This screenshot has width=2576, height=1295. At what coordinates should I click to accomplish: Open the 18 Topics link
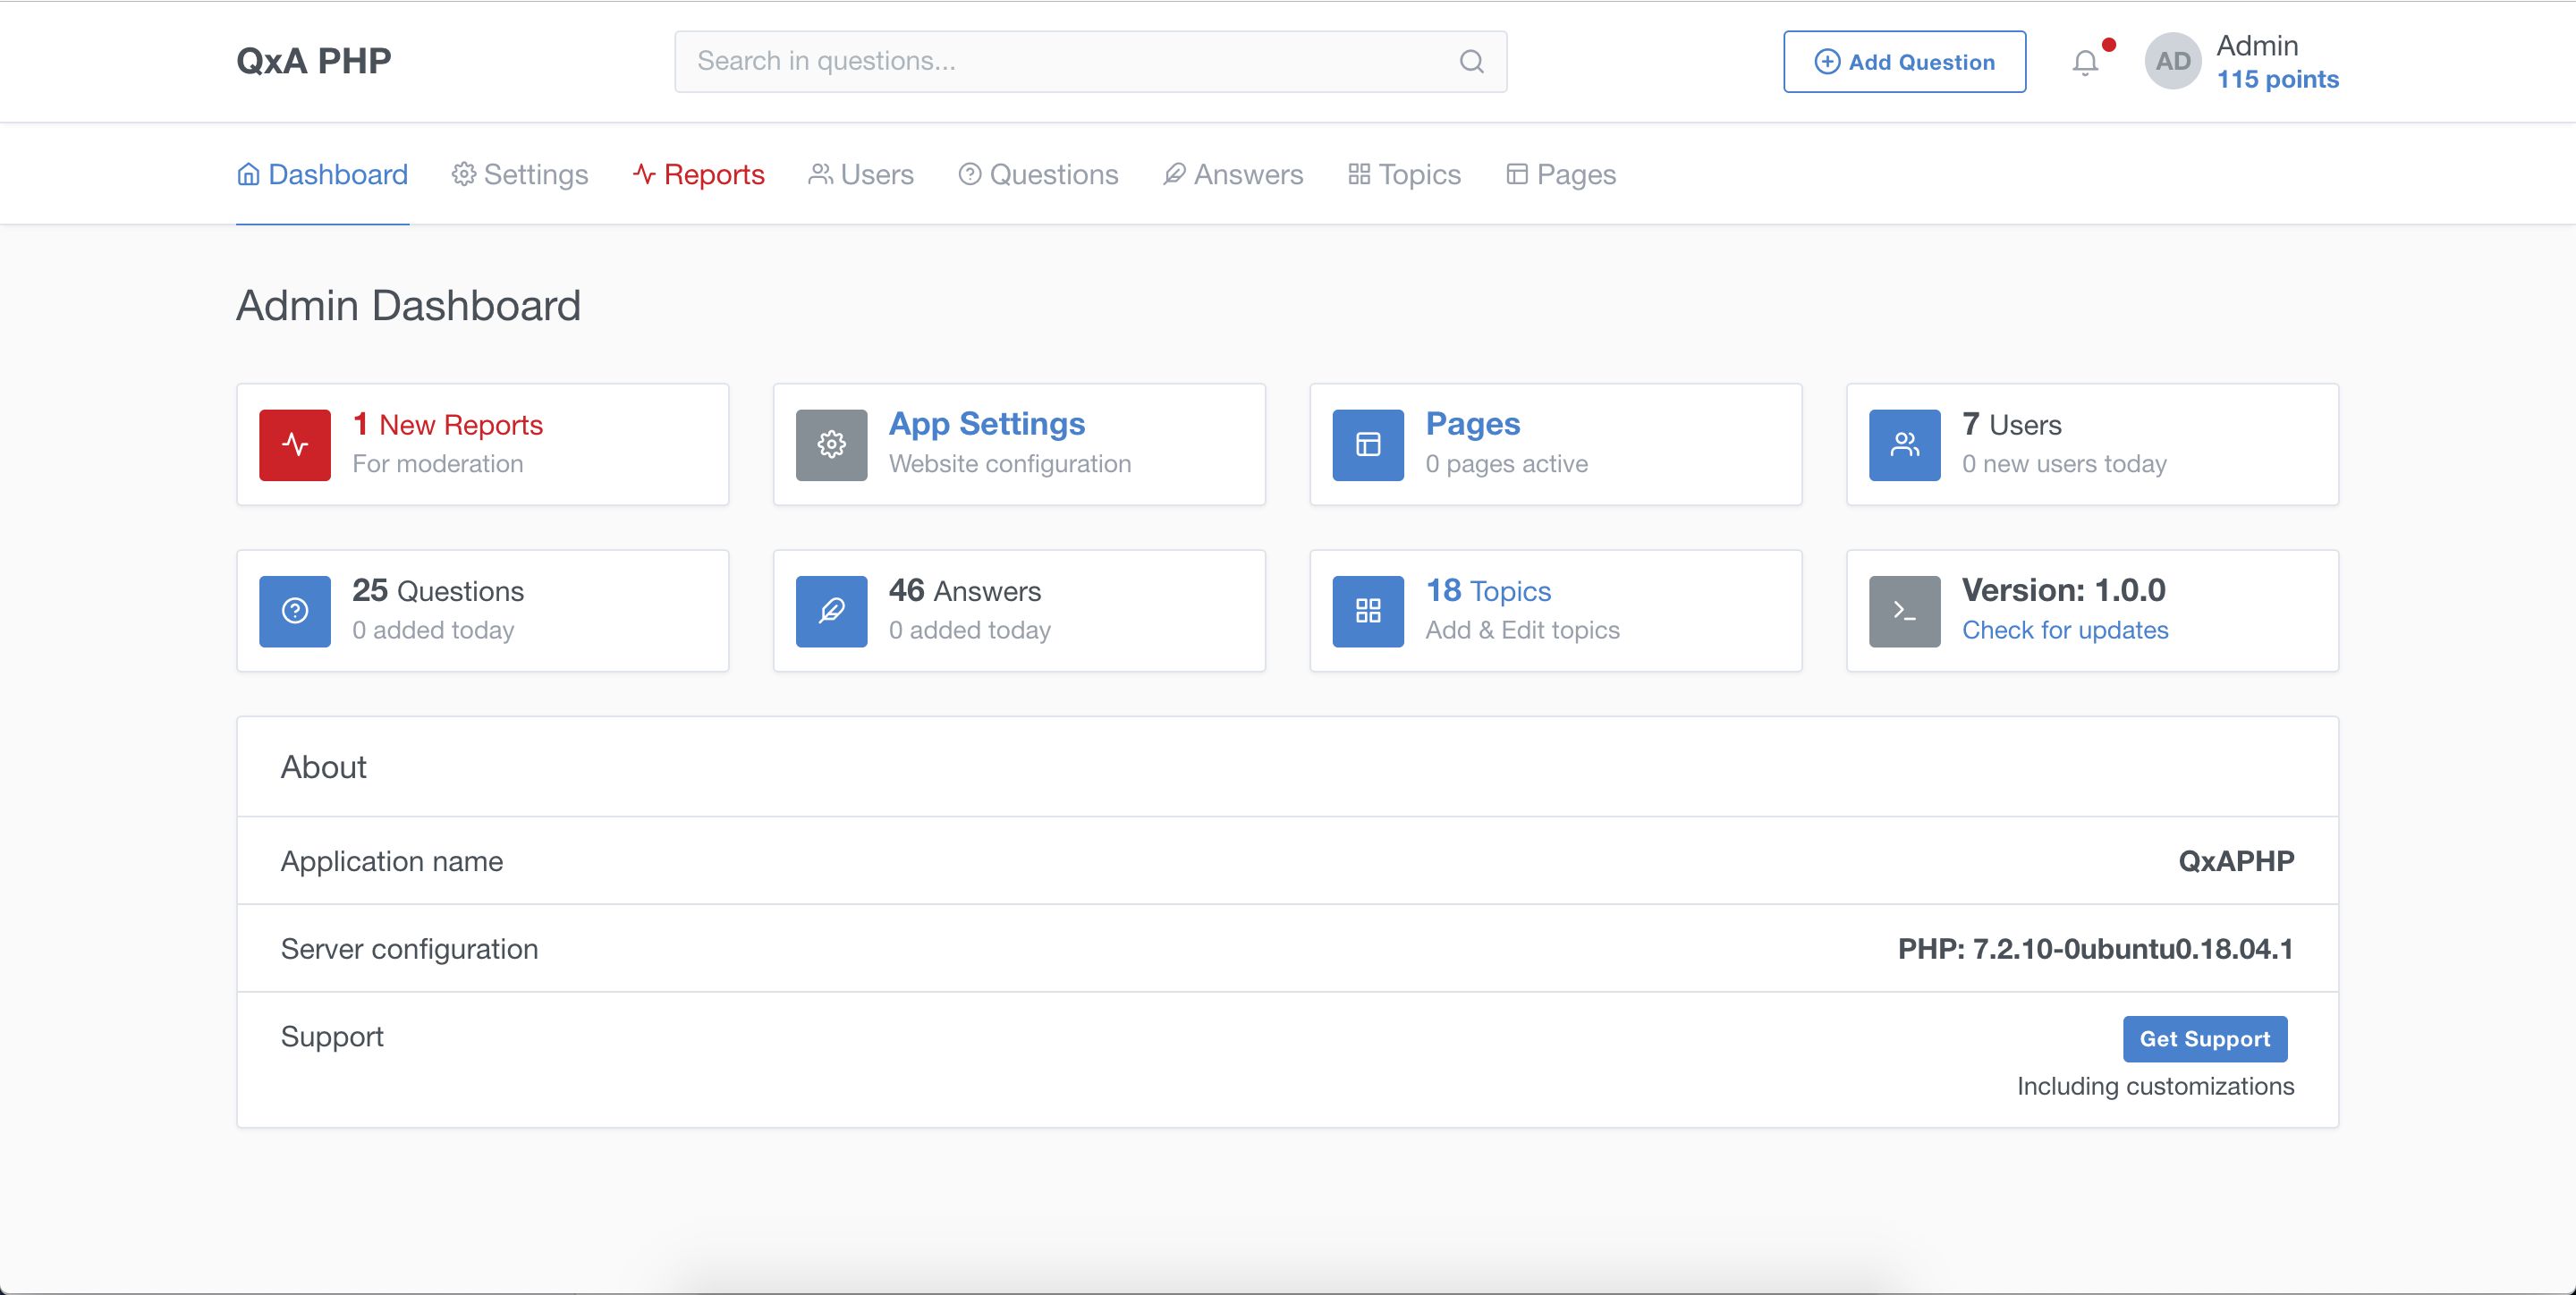[1488, 591]
